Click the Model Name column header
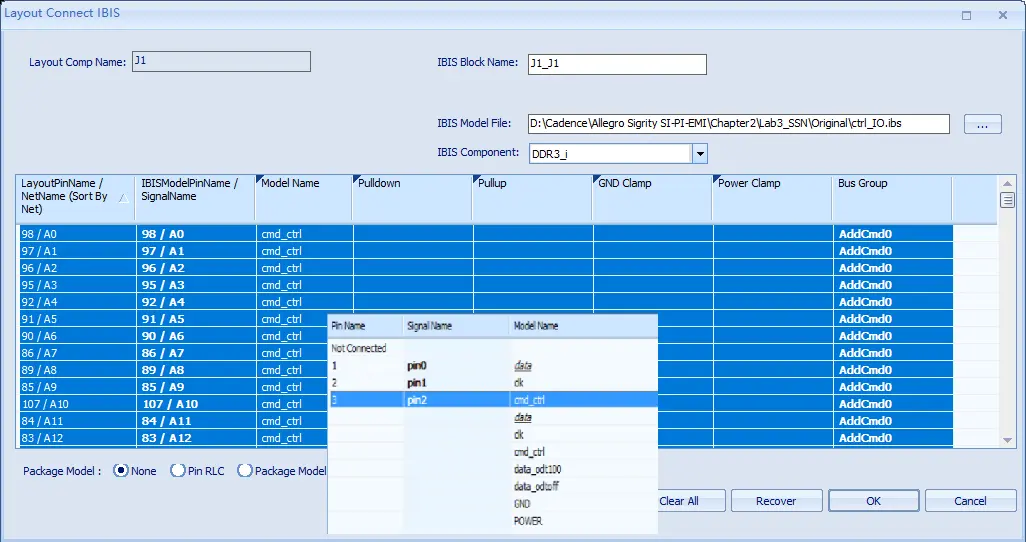Screen dimensions: 1026x542 pos(304,197)
